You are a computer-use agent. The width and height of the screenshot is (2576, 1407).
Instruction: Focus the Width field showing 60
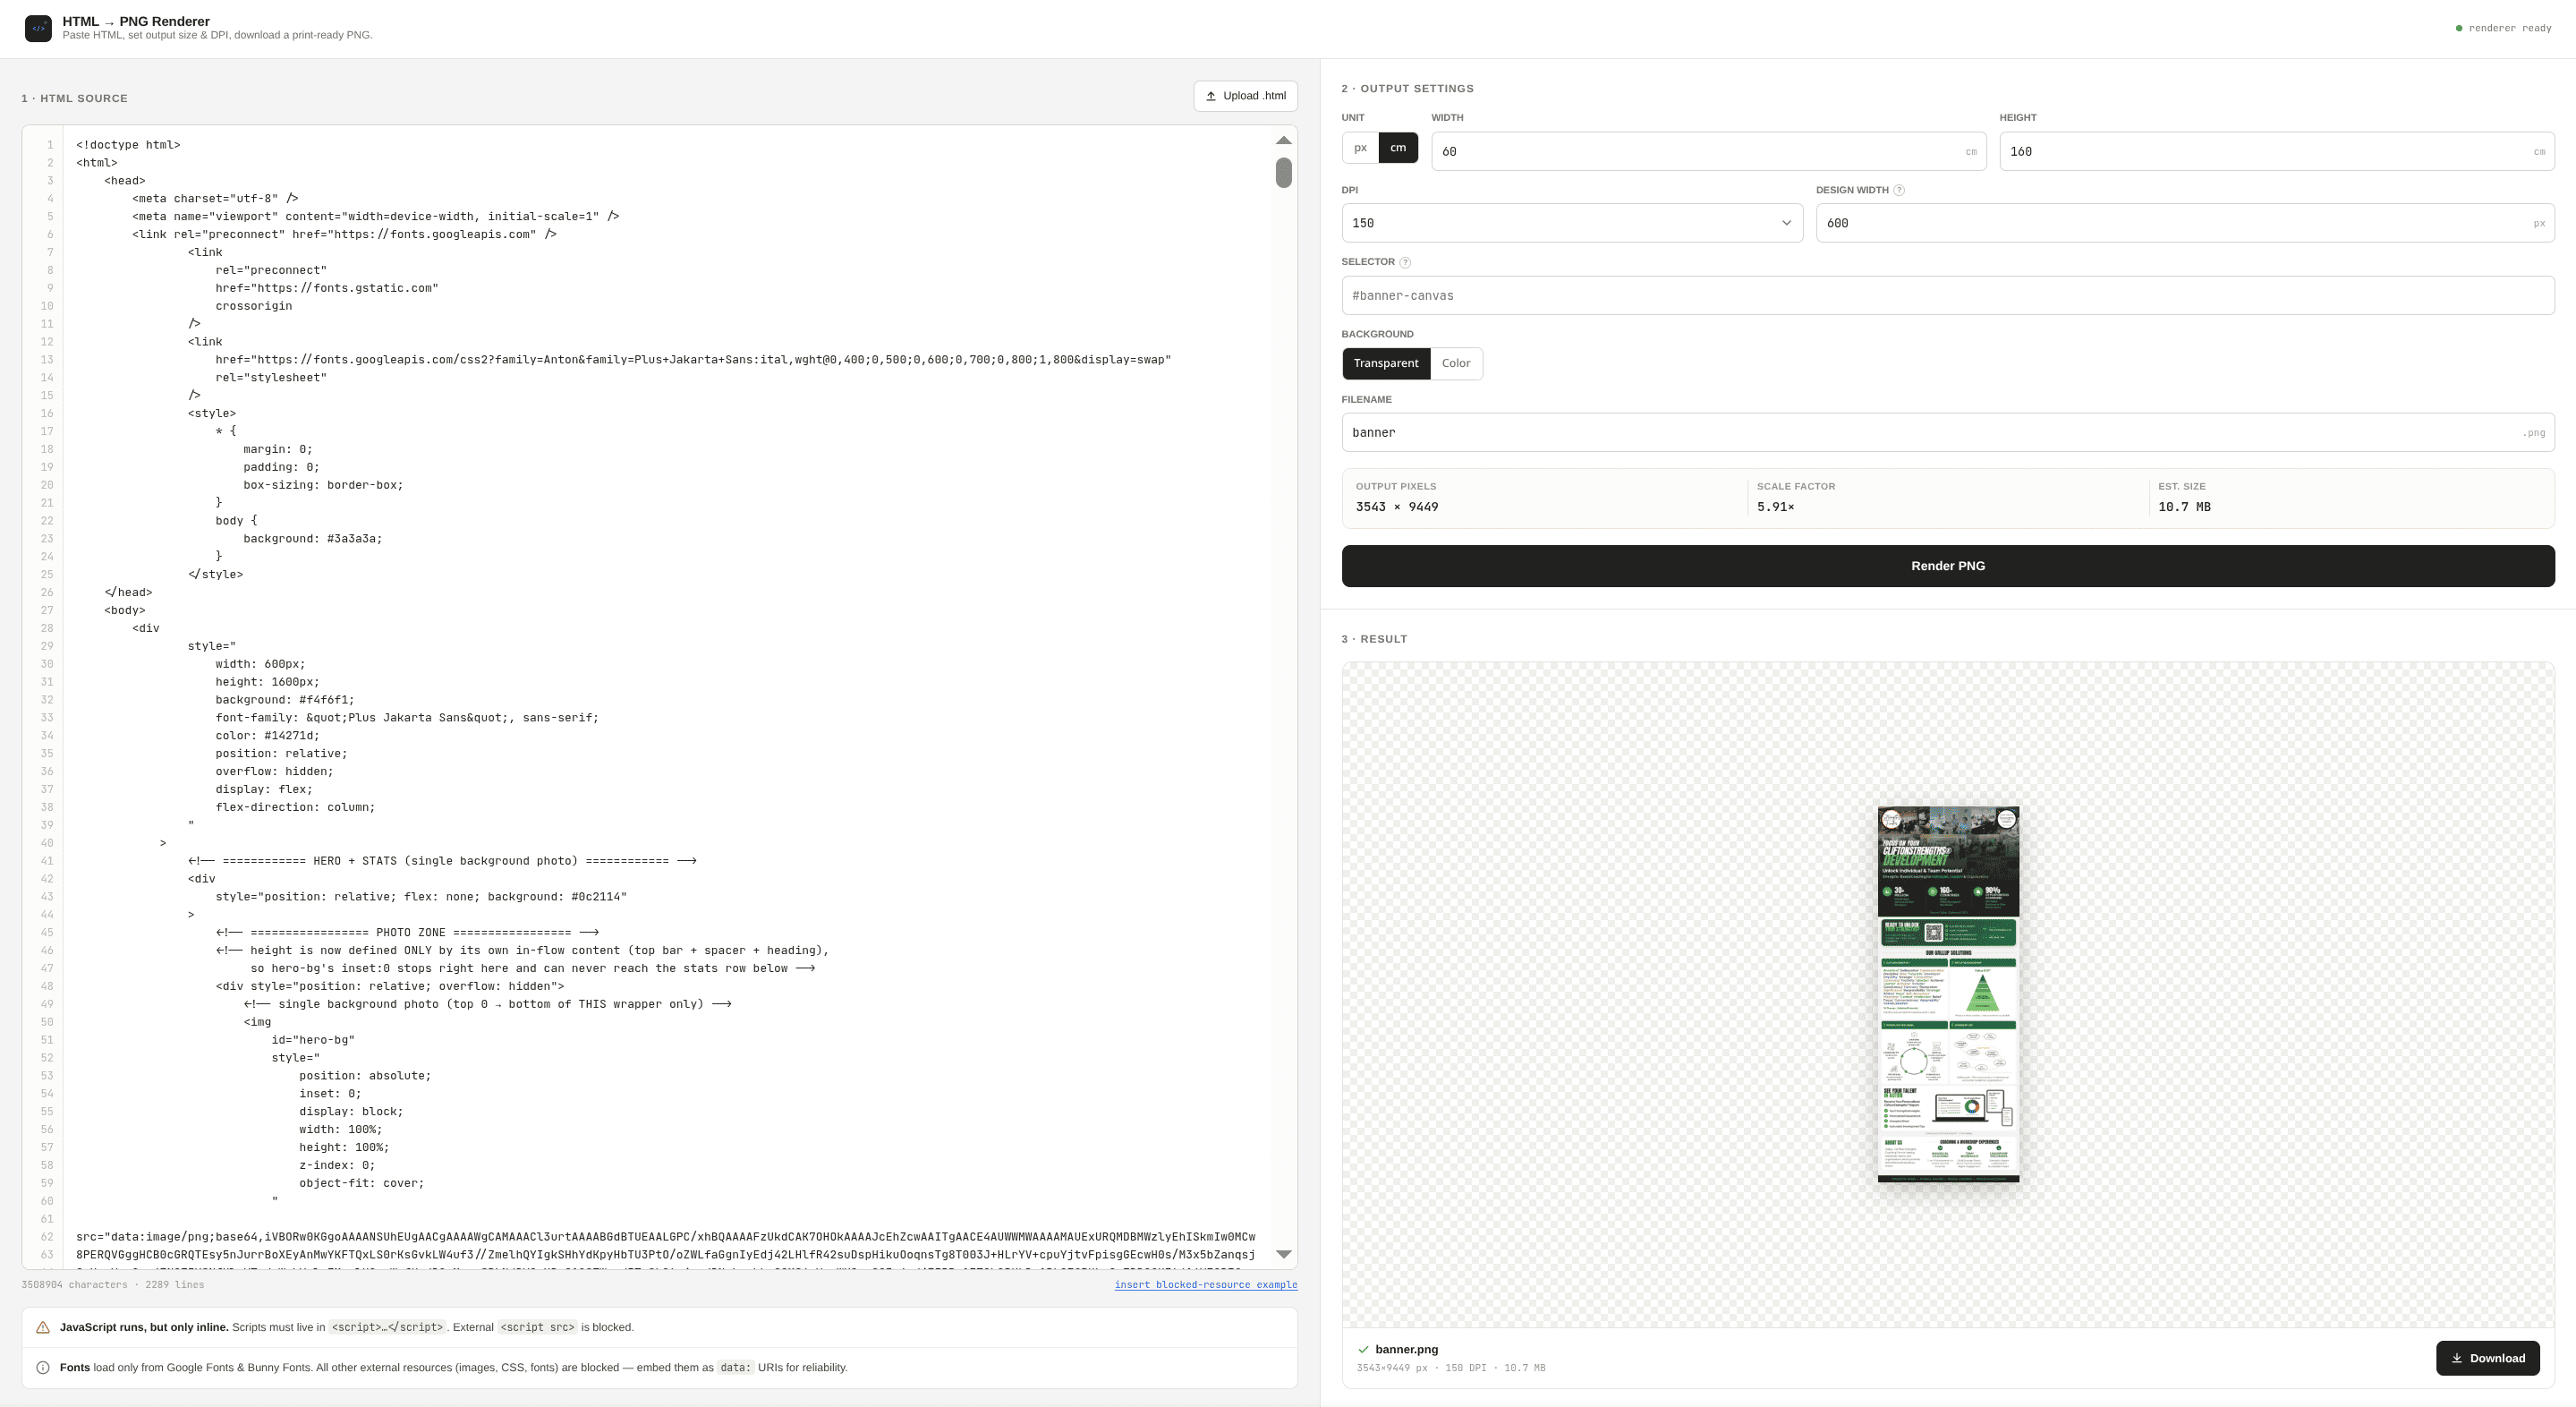click(x=1708, y=152)
